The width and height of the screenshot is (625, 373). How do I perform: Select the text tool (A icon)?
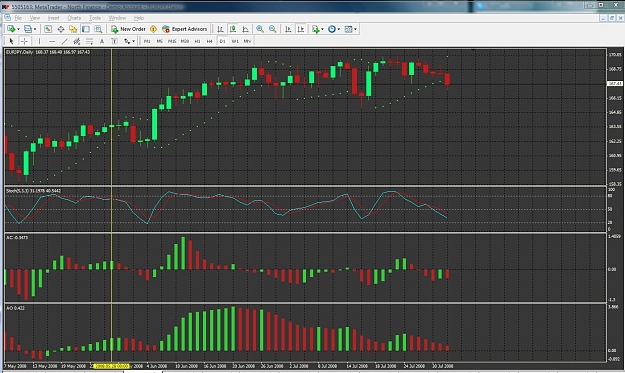(x=102, y=41)
